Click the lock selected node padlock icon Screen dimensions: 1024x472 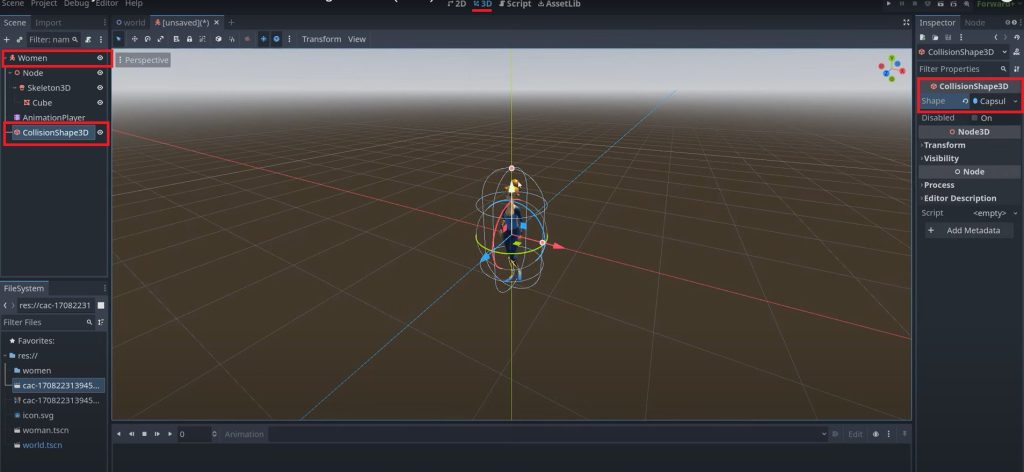point(189,39)
